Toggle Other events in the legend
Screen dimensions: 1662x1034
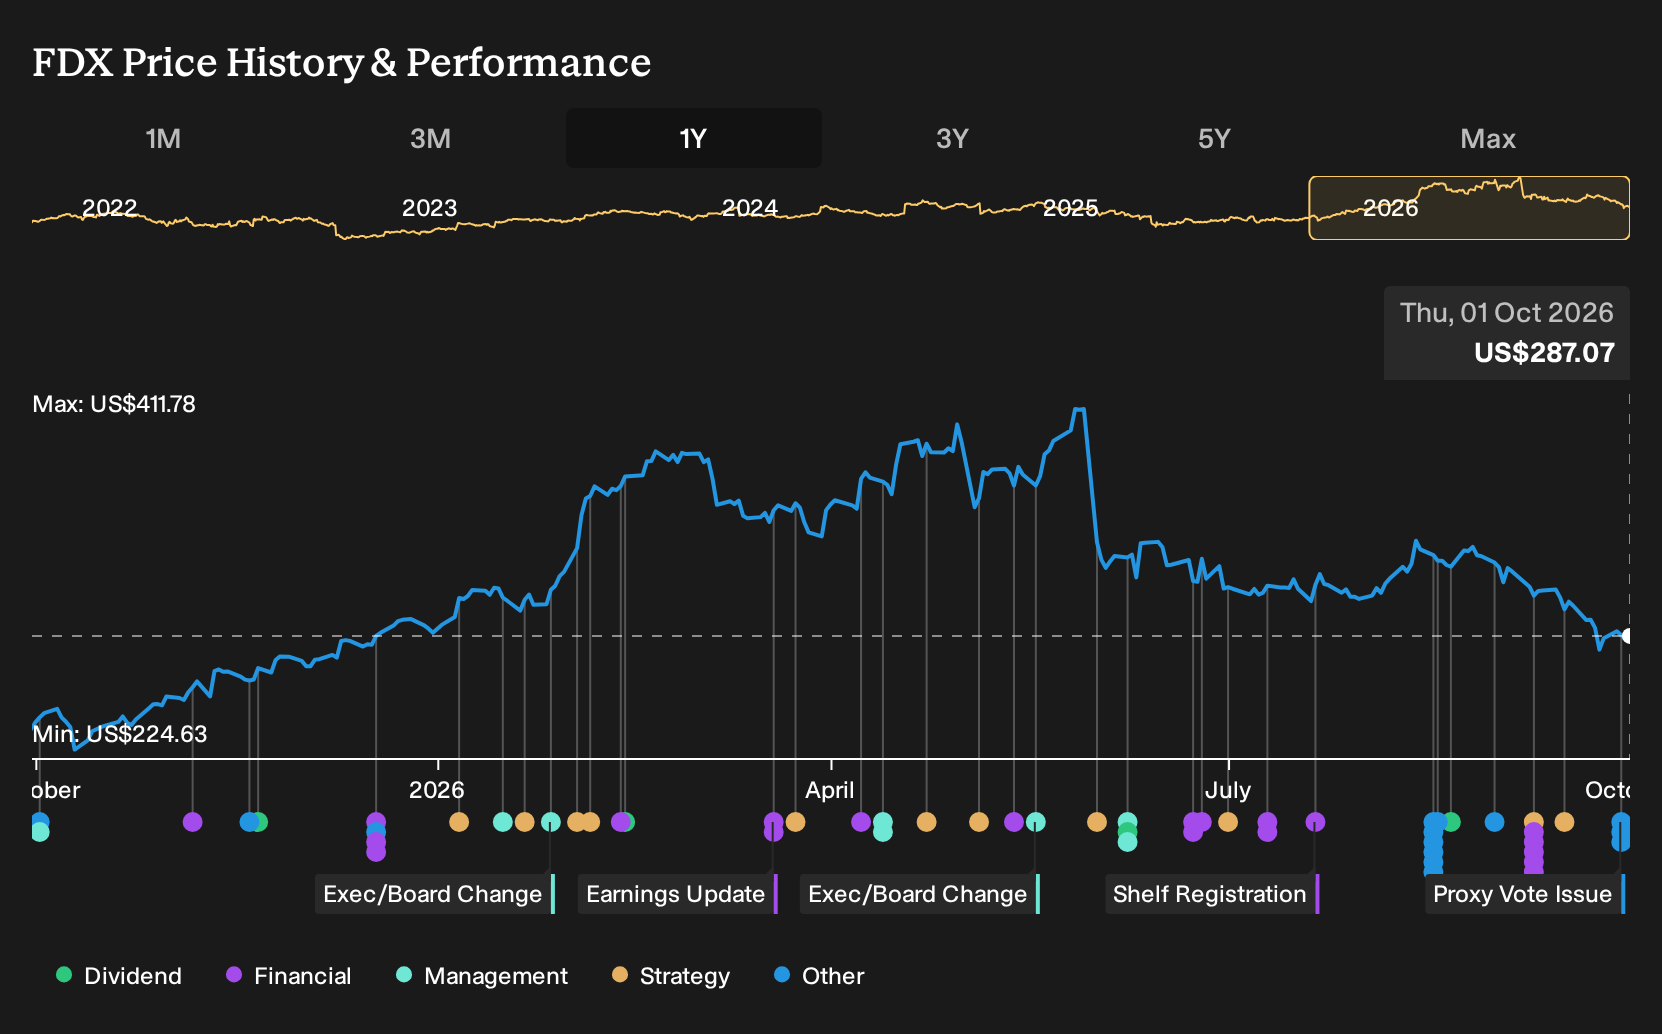(819, 976)
